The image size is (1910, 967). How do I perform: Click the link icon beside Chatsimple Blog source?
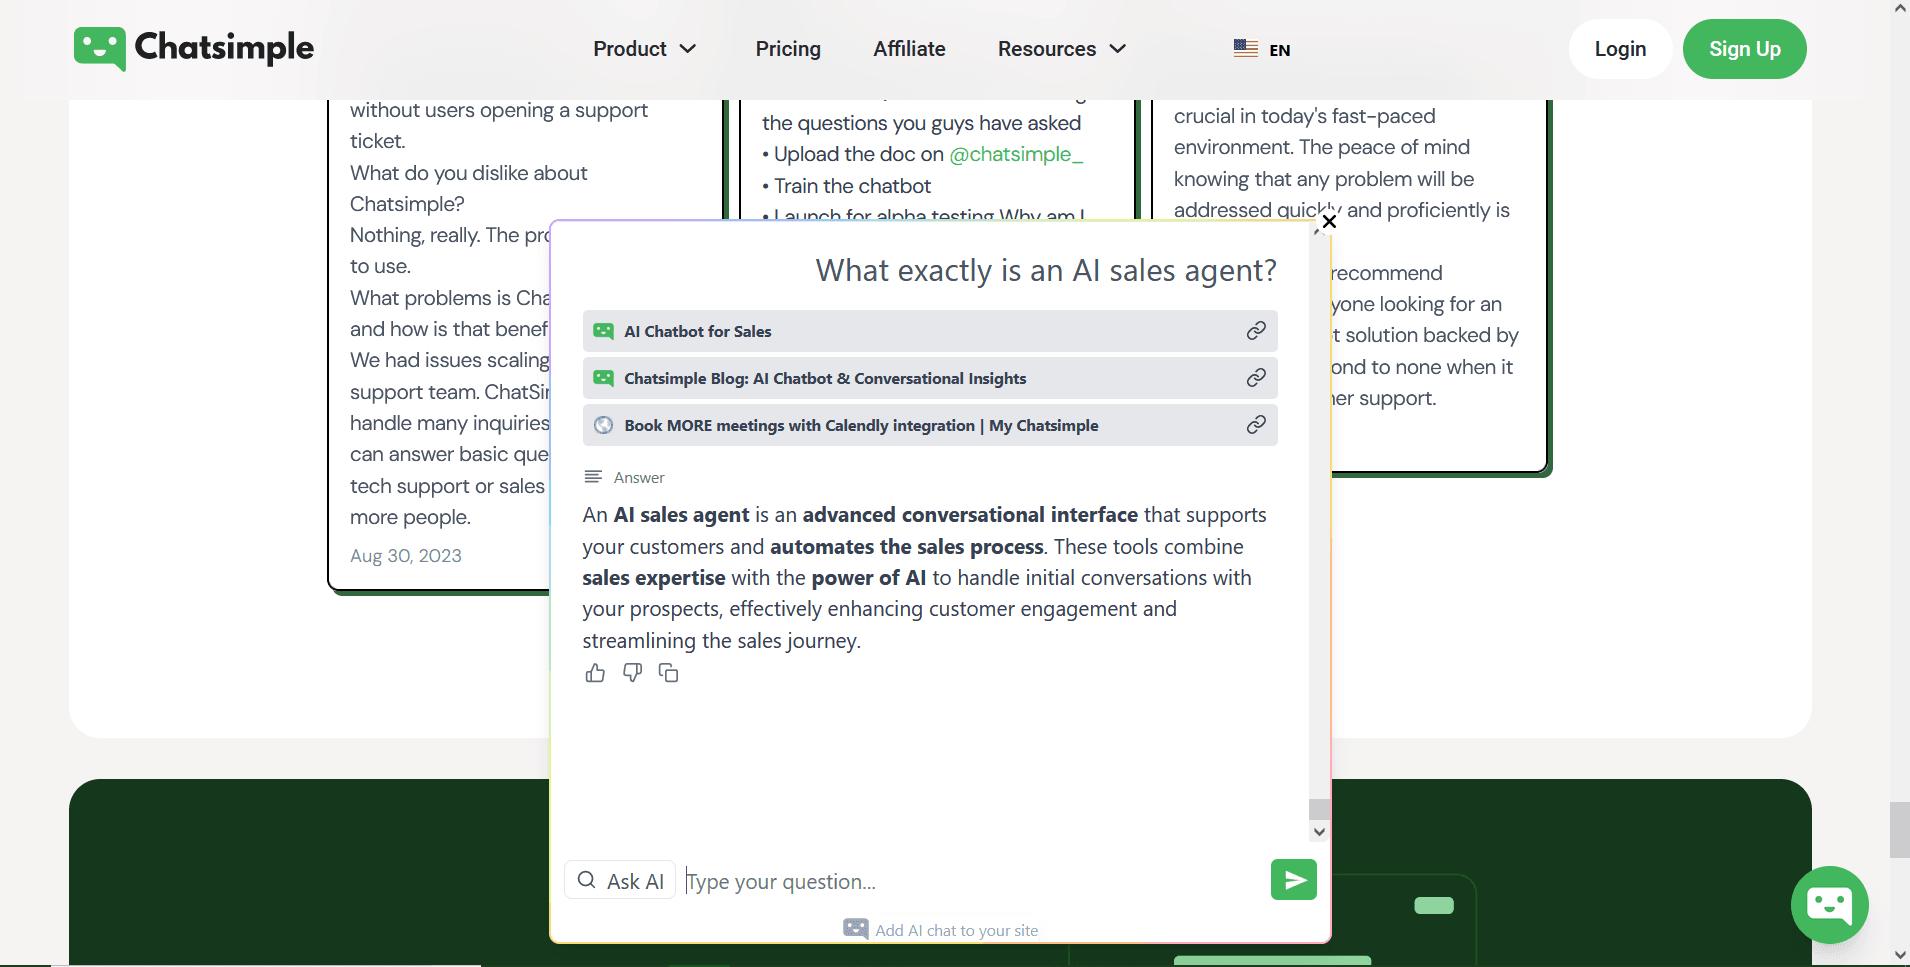[x=1255, y=378]
